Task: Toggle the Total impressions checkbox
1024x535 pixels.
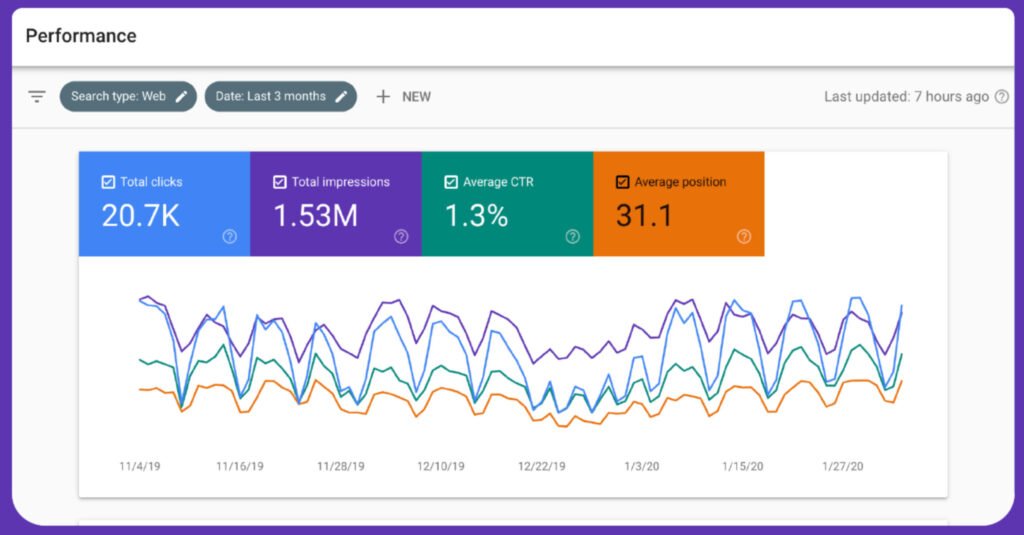Action: click(x=279, y=182)
